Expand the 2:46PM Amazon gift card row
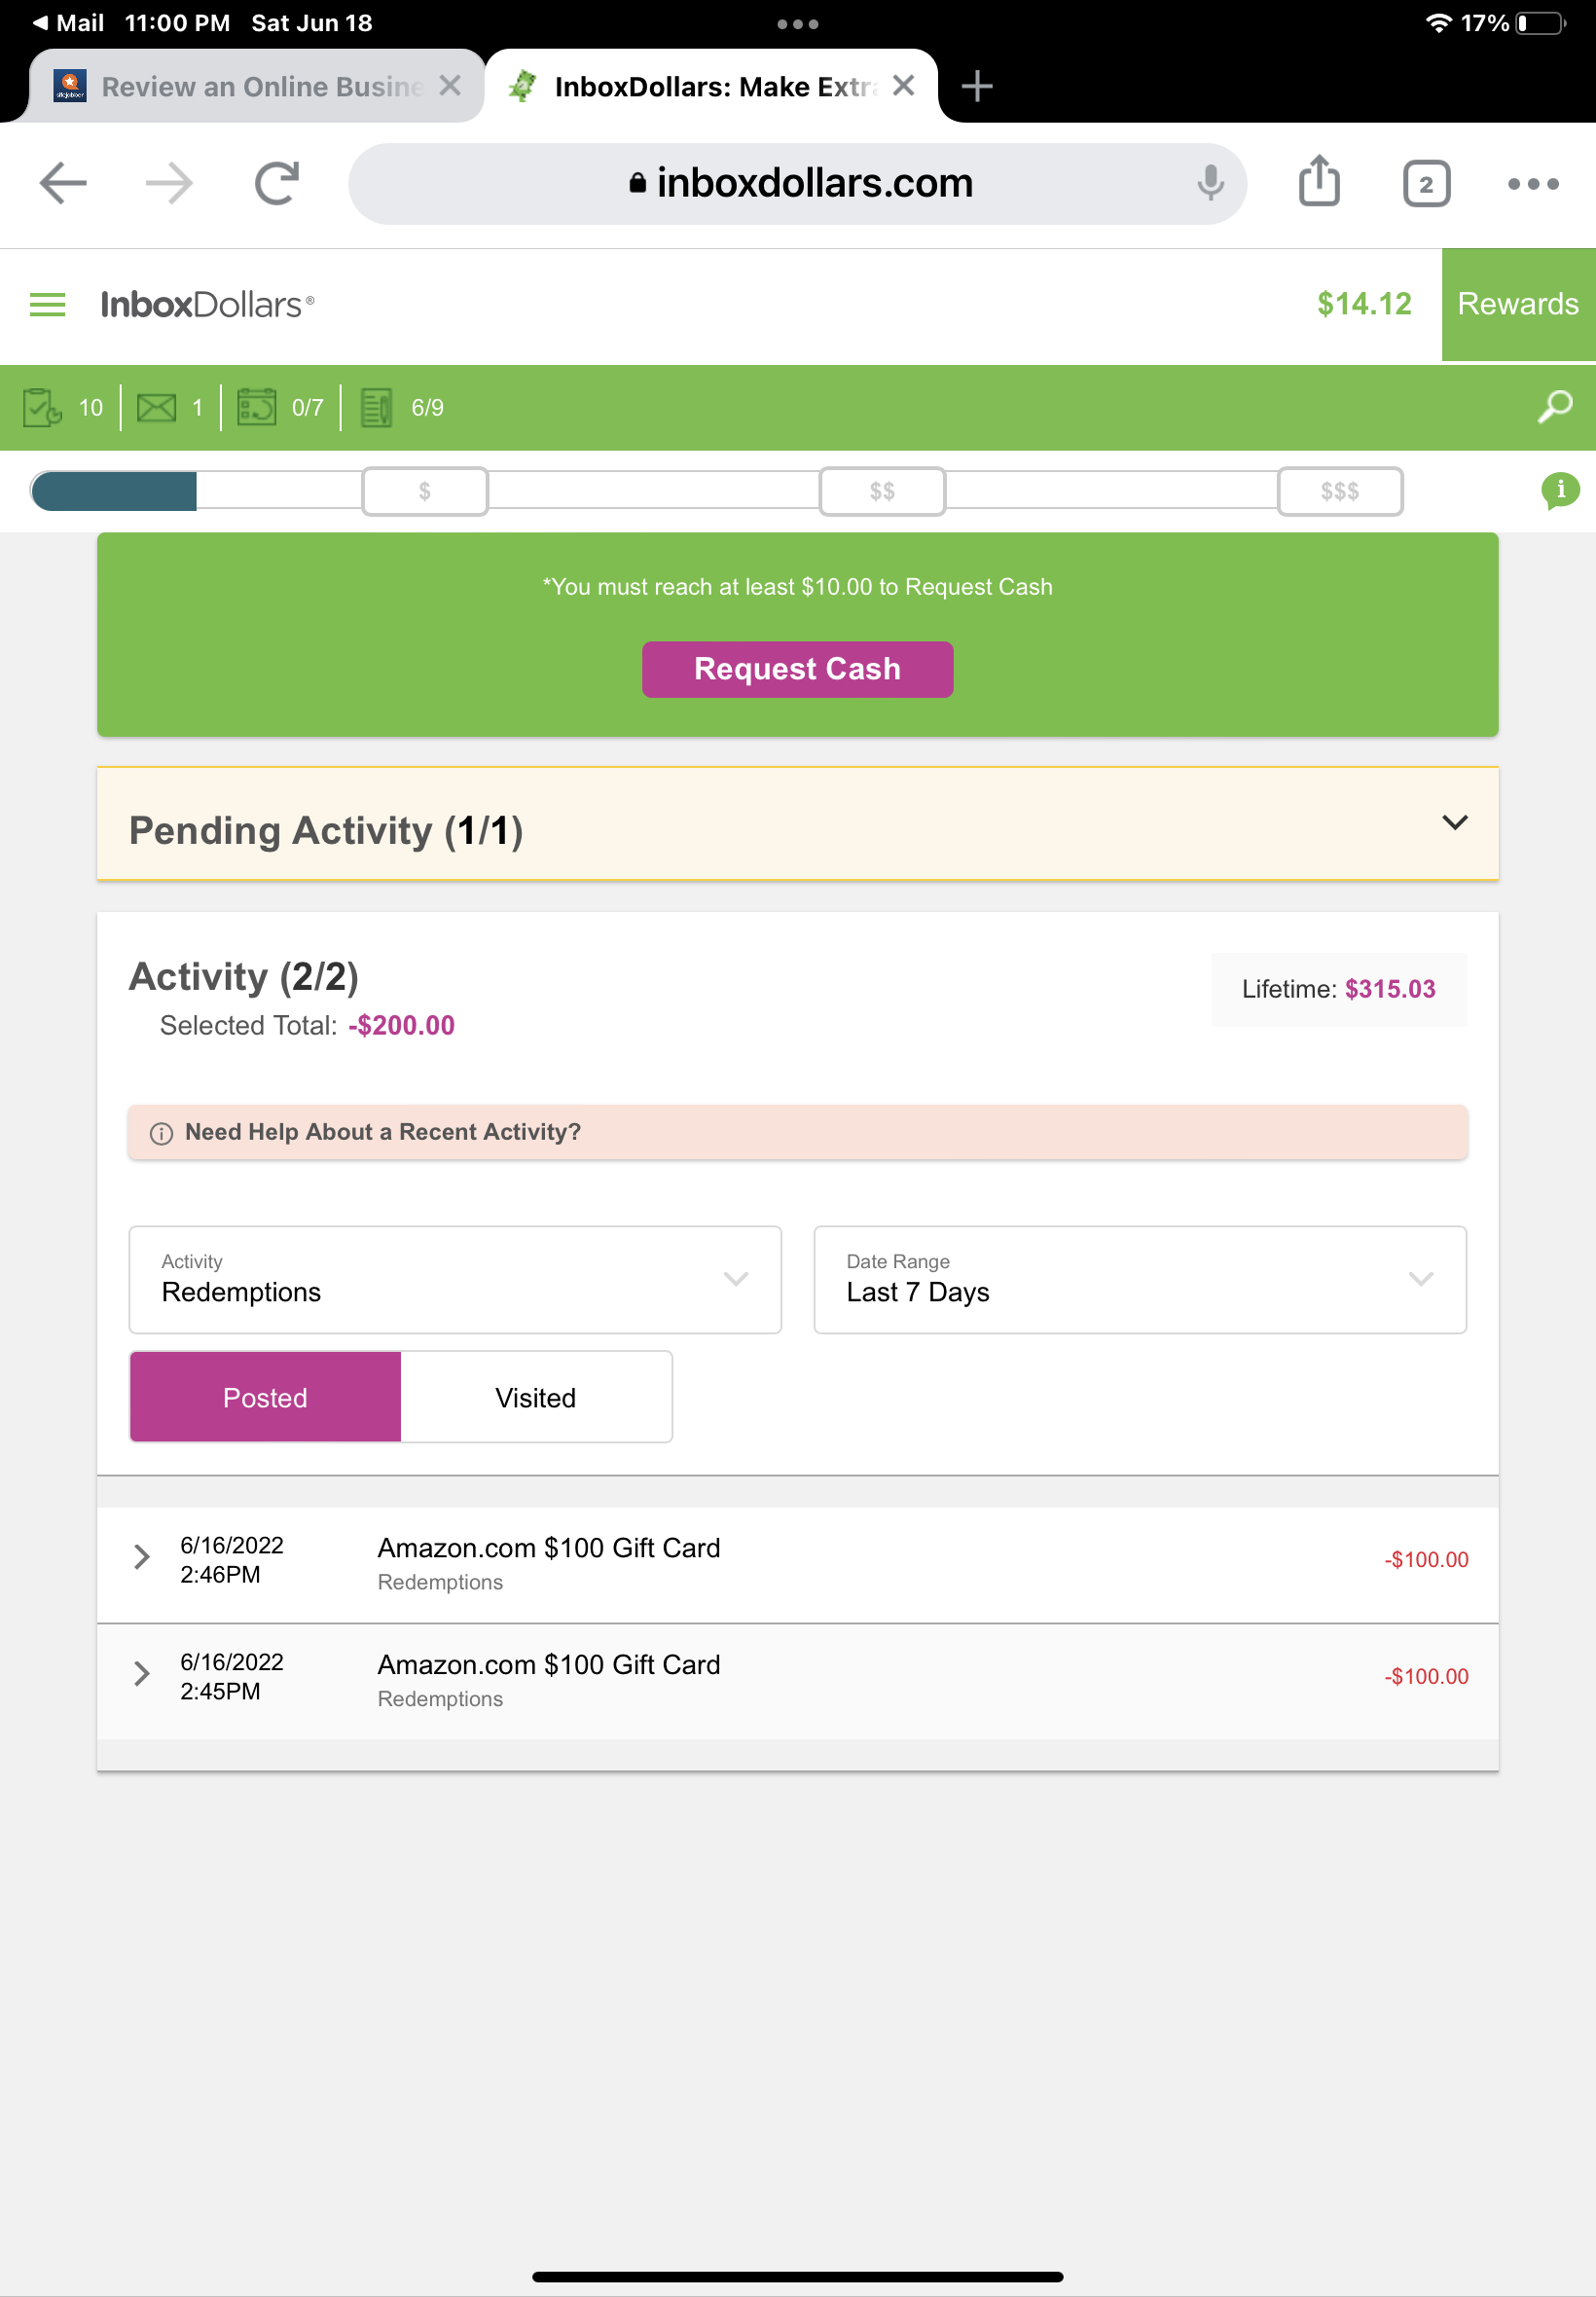 (142, 1557)
